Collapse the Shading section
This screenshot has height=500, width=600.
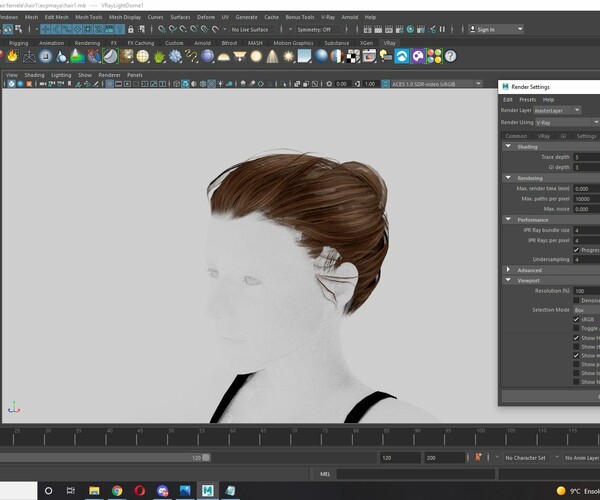click(x=508, y=147)
